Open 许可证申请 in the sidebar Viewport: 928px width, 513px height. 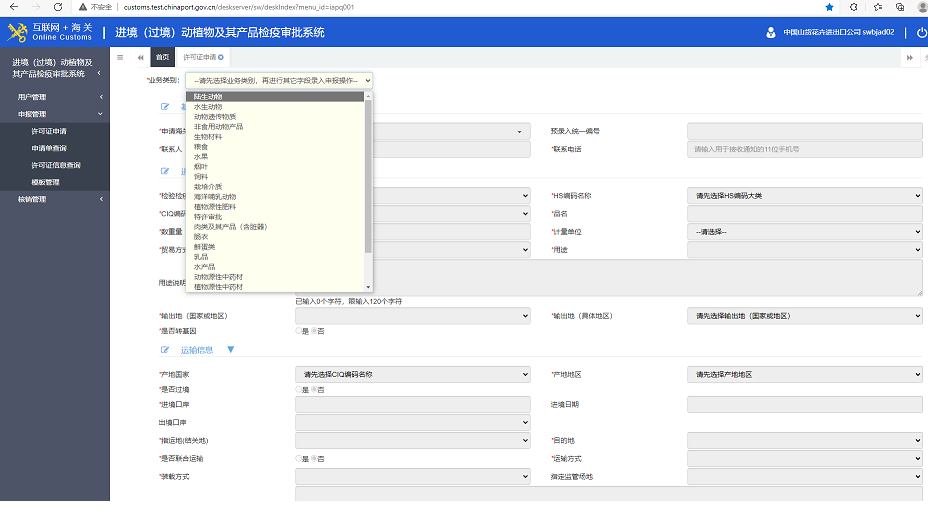(x=49, y=131)
